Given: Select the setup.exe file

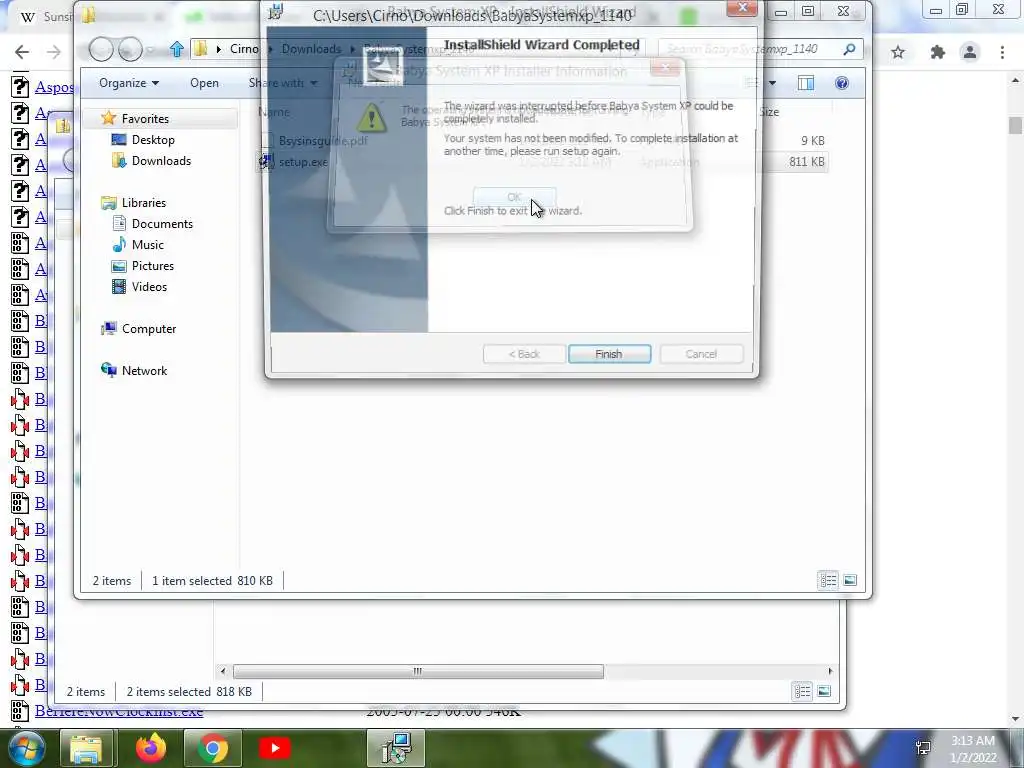Looking at the screenshot, I should (543, 162).
